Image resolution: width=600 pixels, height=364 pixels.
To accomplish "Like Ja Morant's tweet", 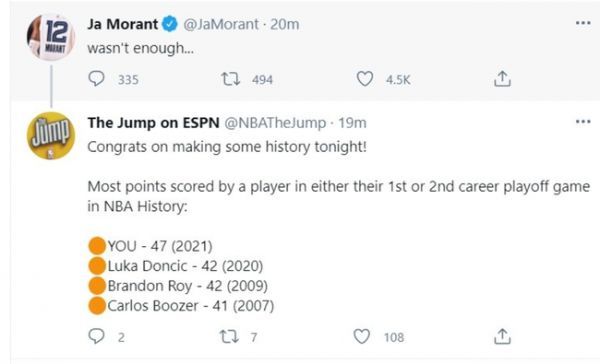I will 365,79.
